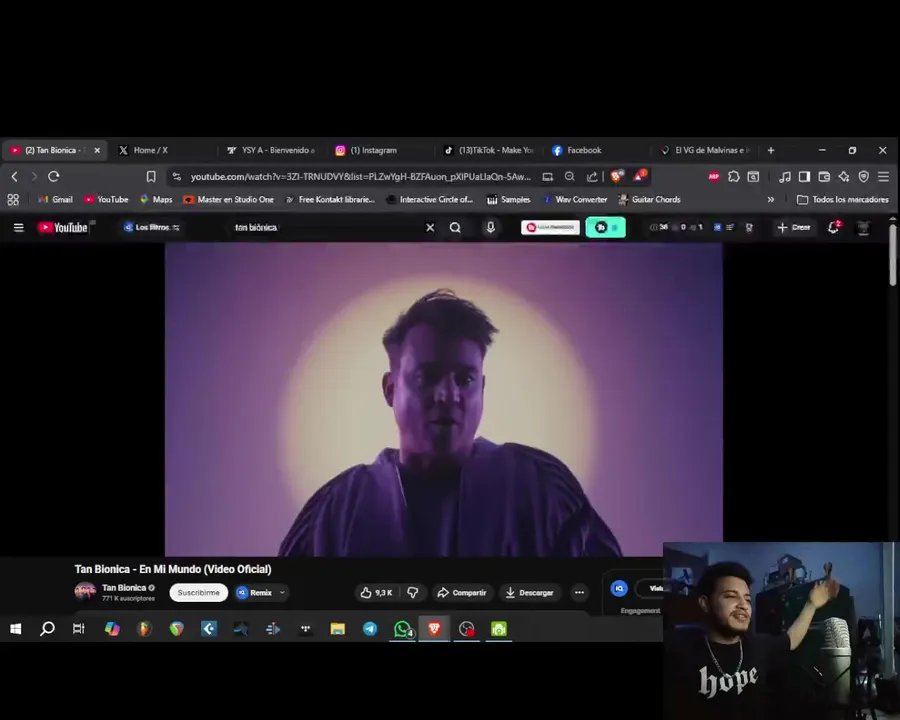The height and width of the screenshot is (720, 900).
Task: Open the more actions three-dot menu
Action: (579, 593)
